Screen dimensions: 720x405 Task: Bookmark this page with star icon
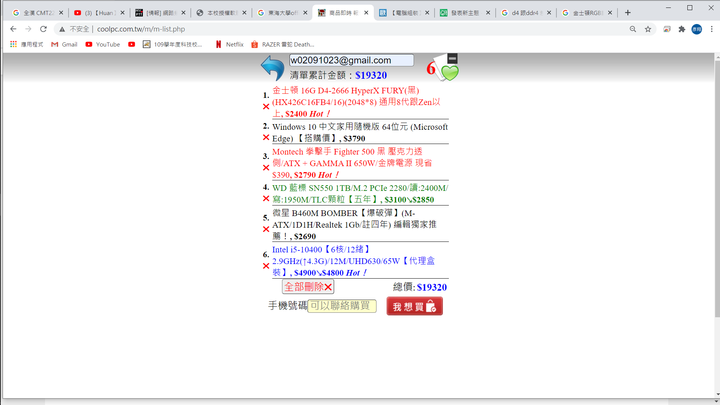648,29
